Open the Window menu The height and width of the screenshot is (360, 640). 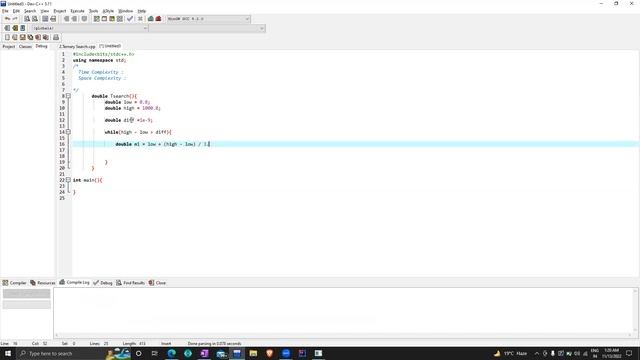125,11
